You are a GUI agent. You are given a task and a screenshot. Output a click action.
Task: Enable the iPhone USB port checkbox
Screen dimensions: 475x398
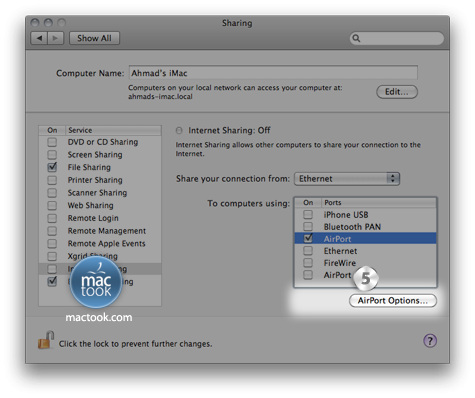tap(308, 214)
